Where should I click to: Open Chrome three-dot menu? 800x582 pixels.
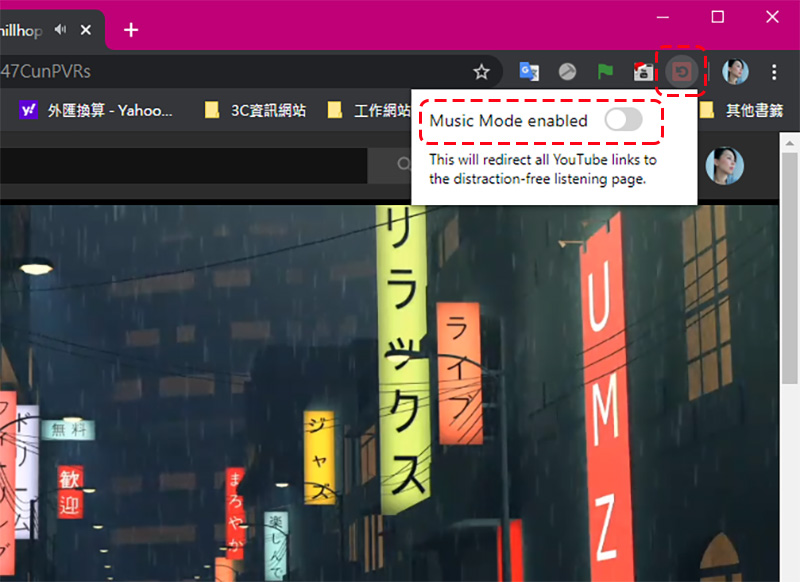pyautogui.click(x=774, y=72)
